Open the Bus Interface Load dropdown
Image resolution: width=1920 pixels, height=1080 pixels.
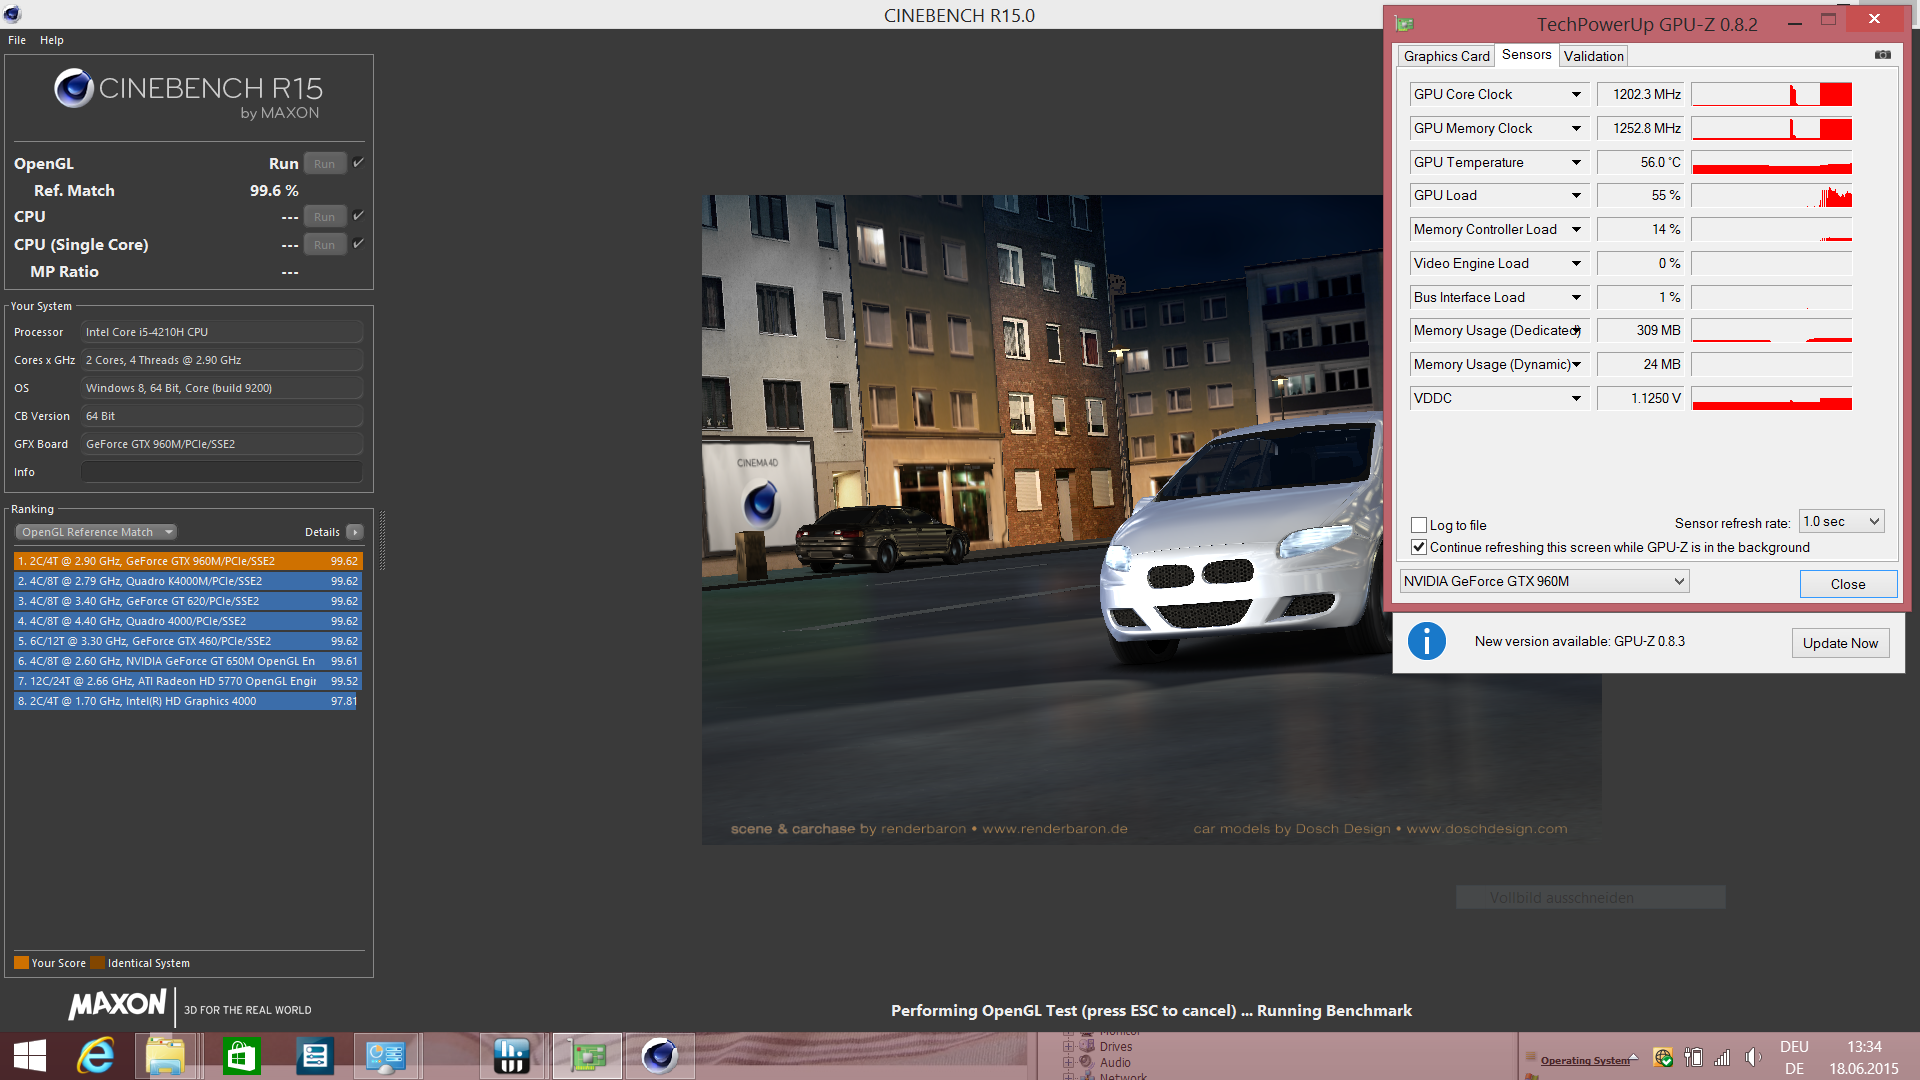1576,297
